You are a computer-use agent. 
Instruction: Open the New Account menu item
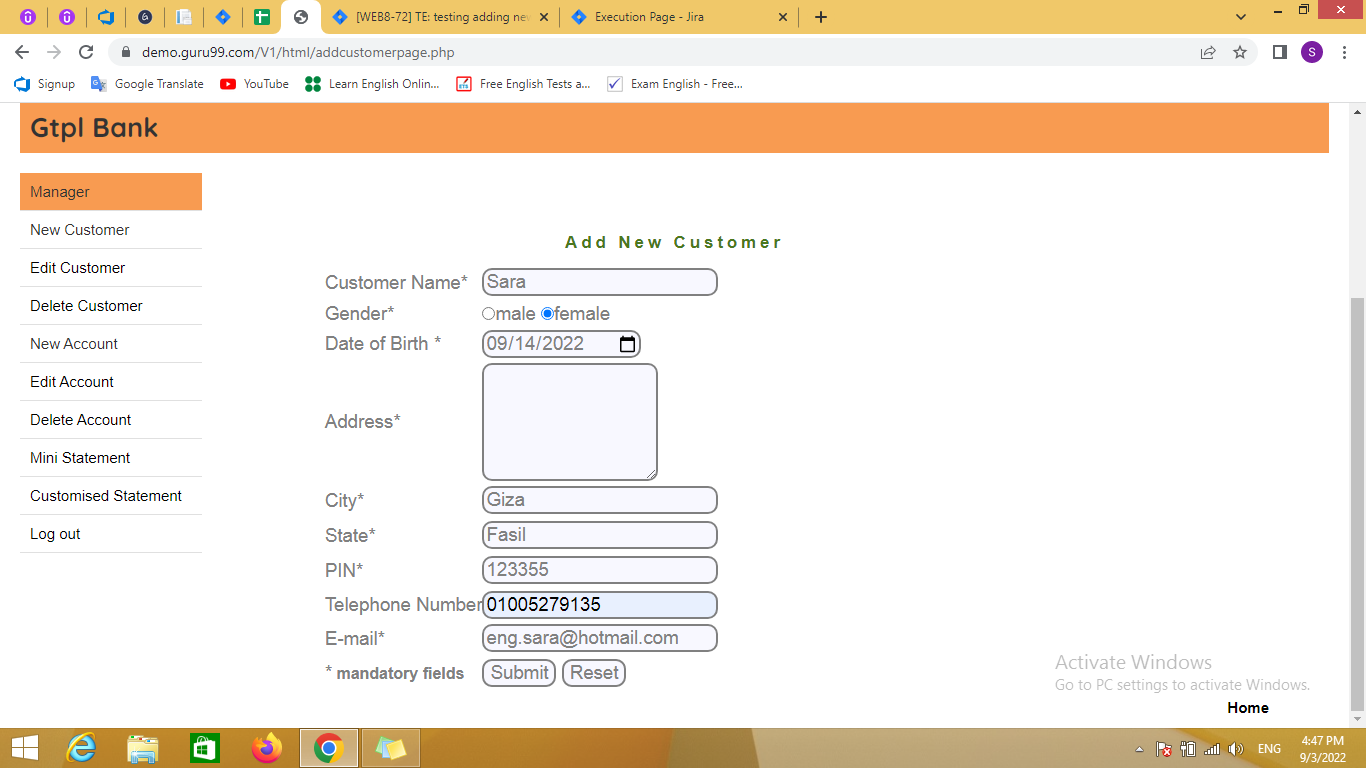(74, 344)
